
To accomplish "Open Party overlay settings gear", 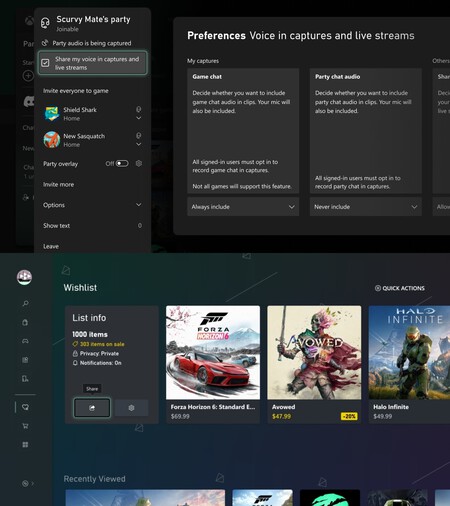I will coord(139,163).
